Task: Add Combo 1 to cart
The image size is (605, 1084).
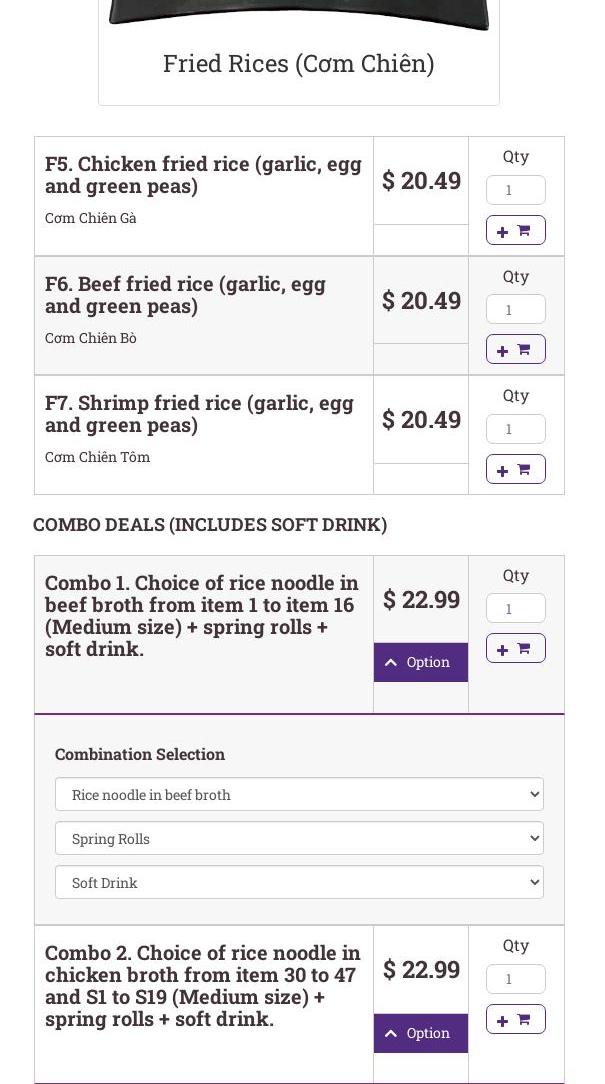Action: tap(515, 648)
